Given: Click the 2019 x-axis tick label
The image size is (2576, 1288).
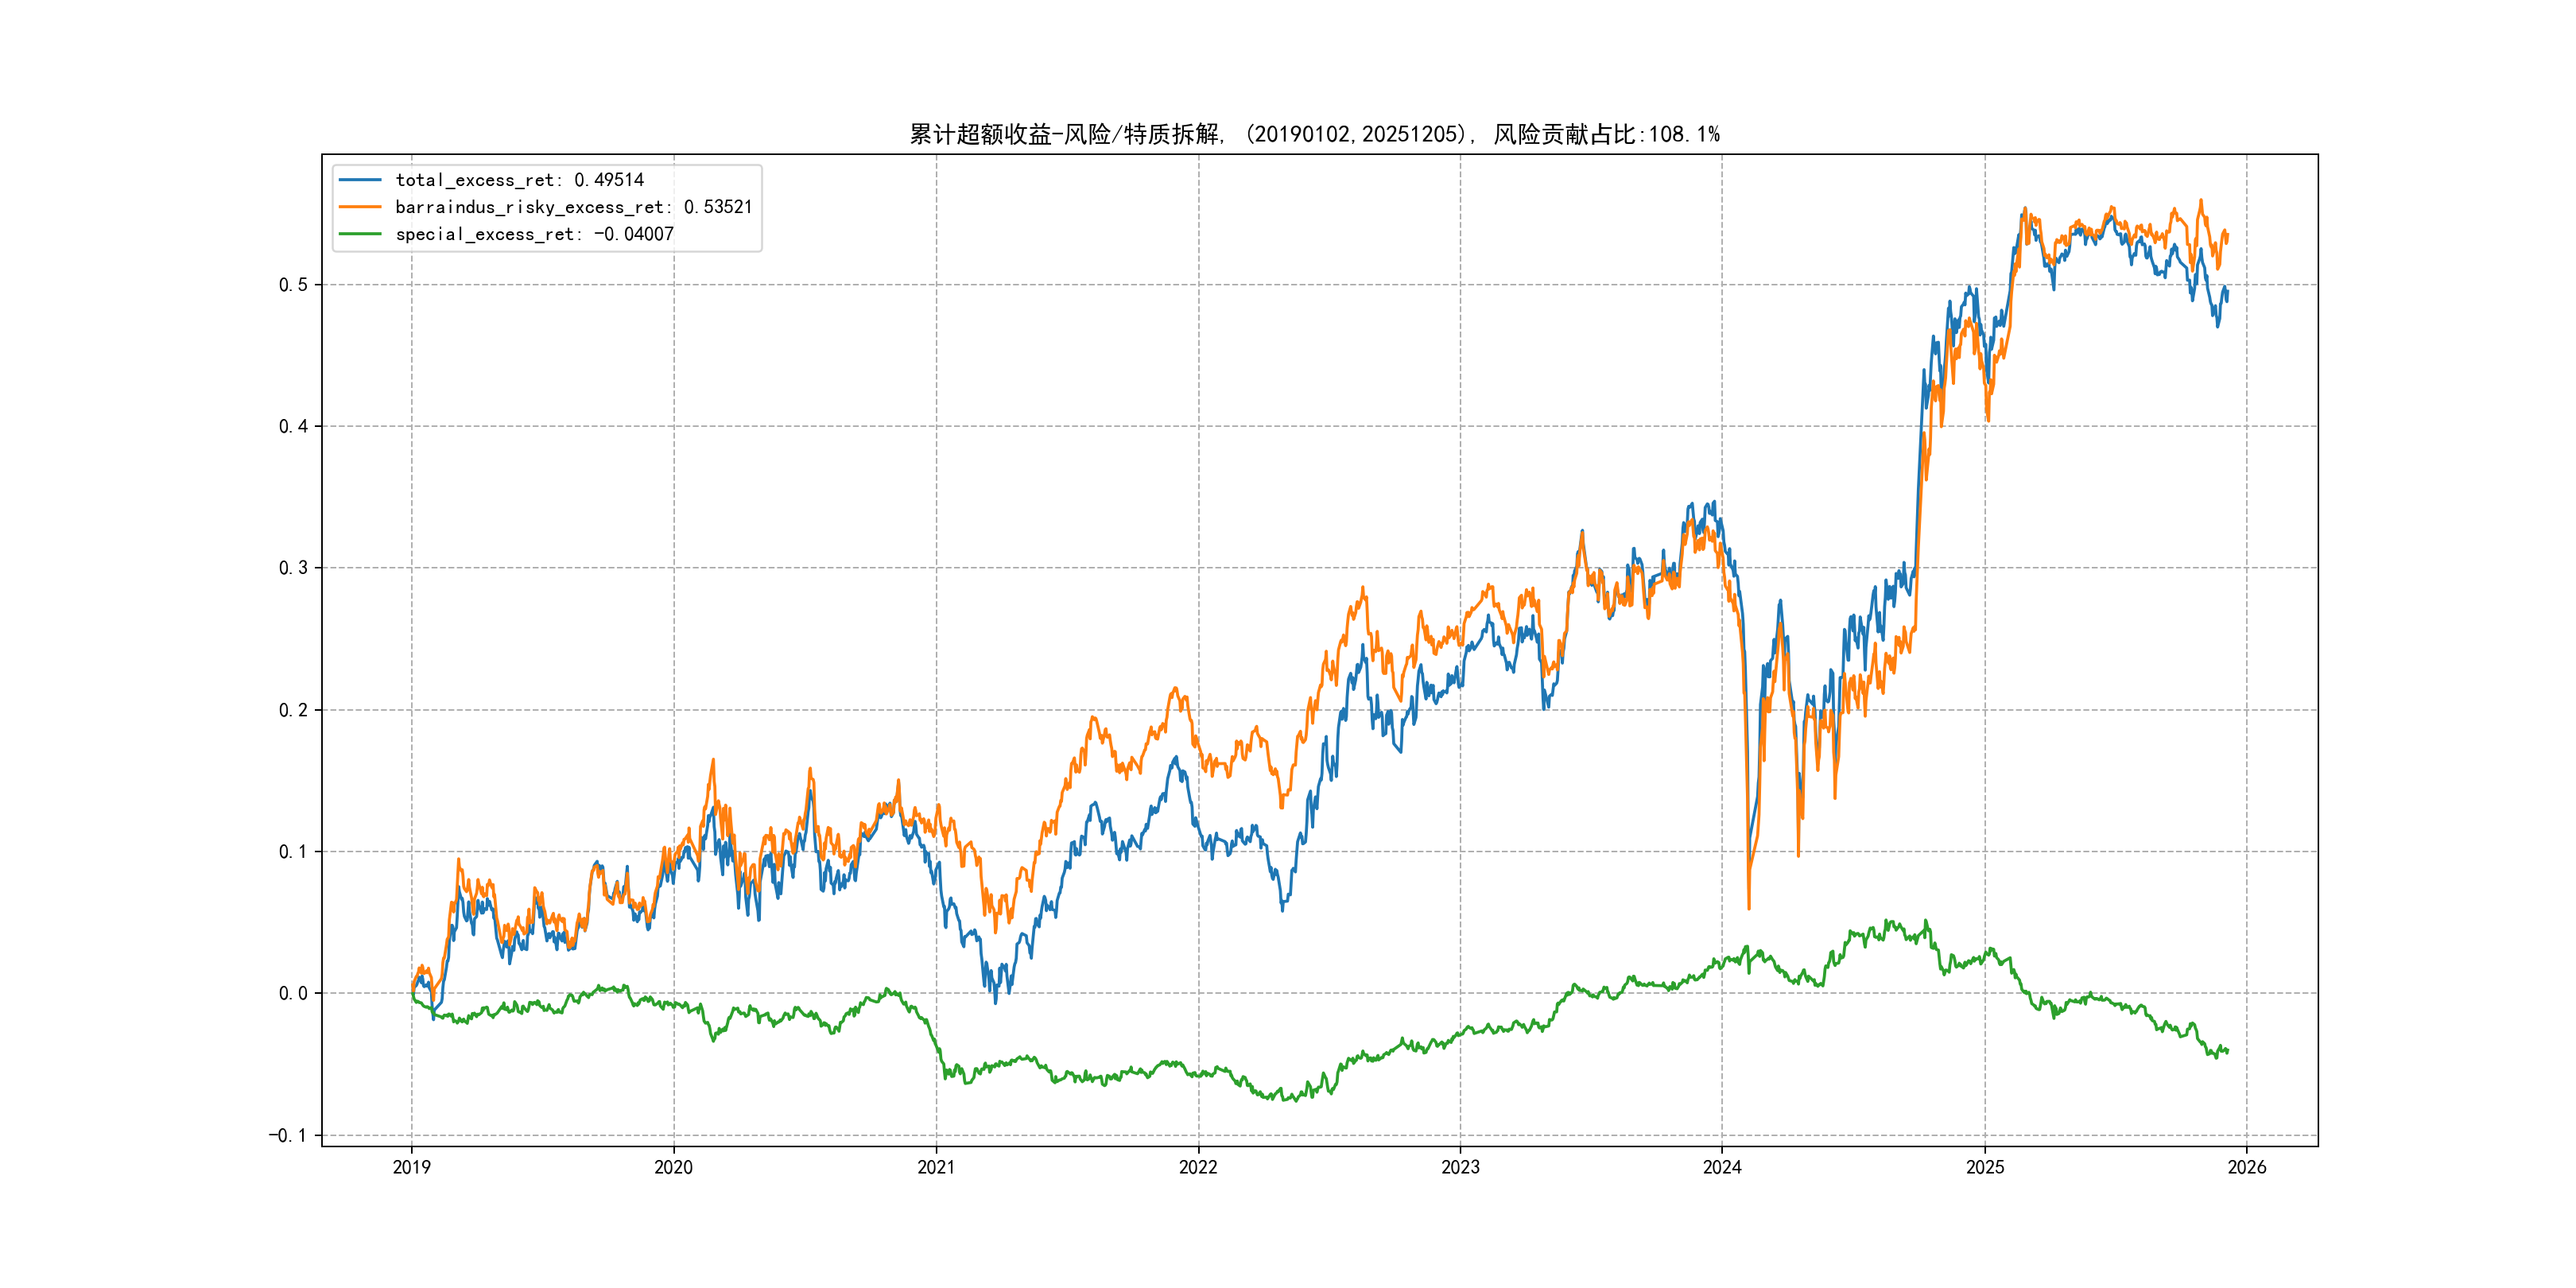Looking at the screenshot, I should pos(411,1167).
